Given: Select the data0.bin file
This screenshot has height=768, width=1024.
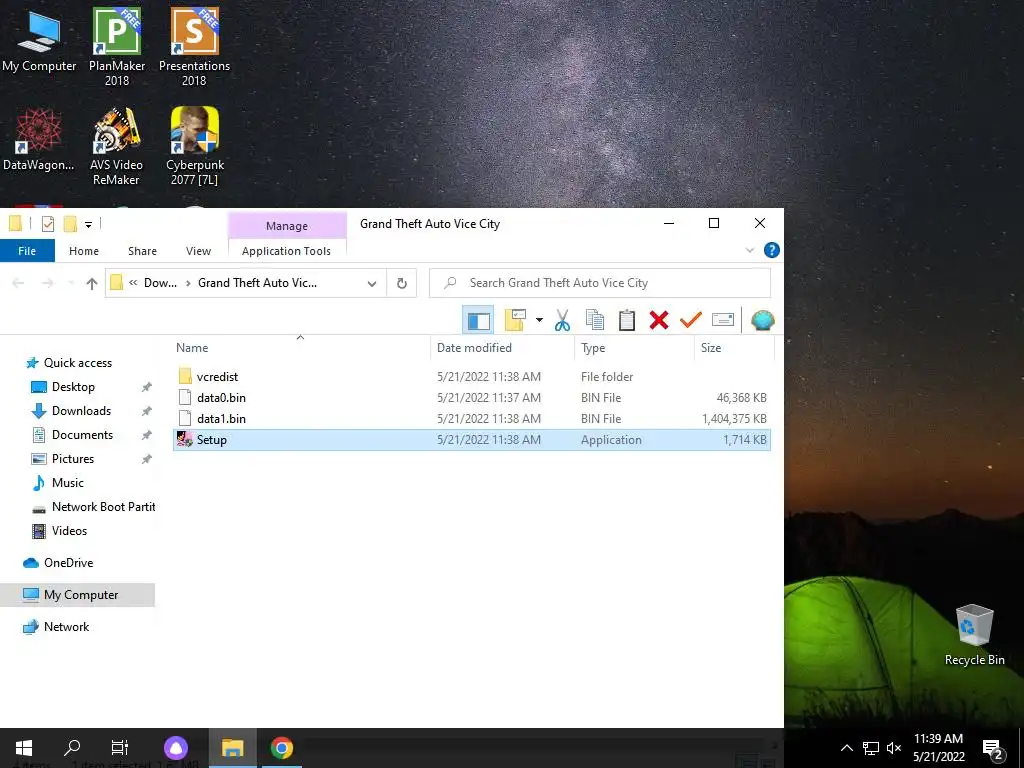Looking at the screenshot, I should coord(472,398).
